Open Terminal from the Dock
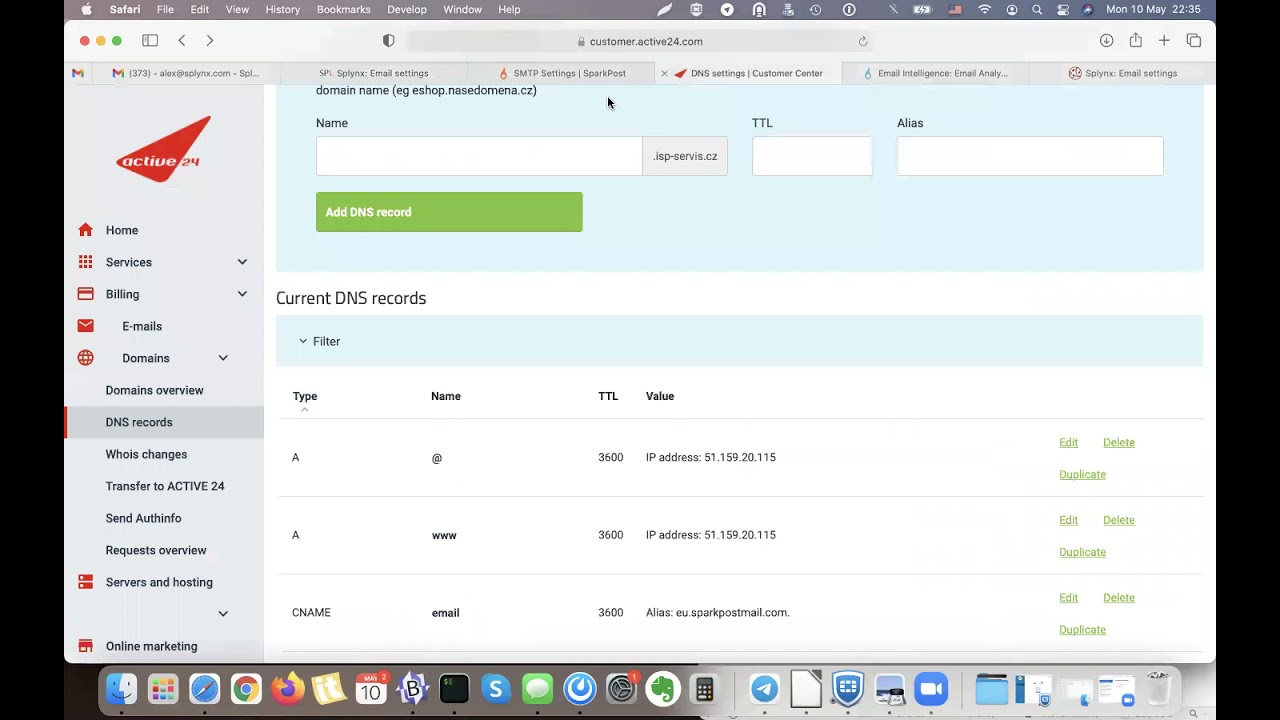Image resolution: width=1280 pixels, height=720 pixels. coord(454,689)
